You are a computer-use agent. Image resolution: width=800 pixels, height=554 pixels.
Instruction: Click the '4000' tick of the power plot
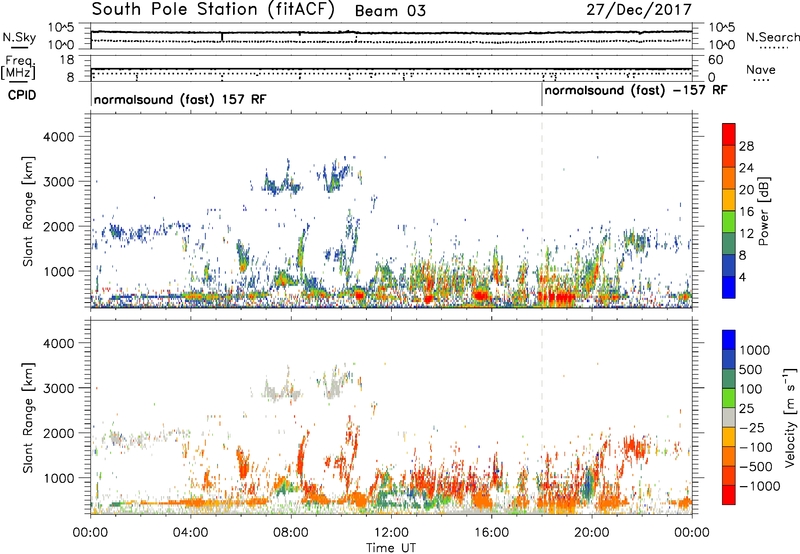pyautogui.click(x=59, y=137)
